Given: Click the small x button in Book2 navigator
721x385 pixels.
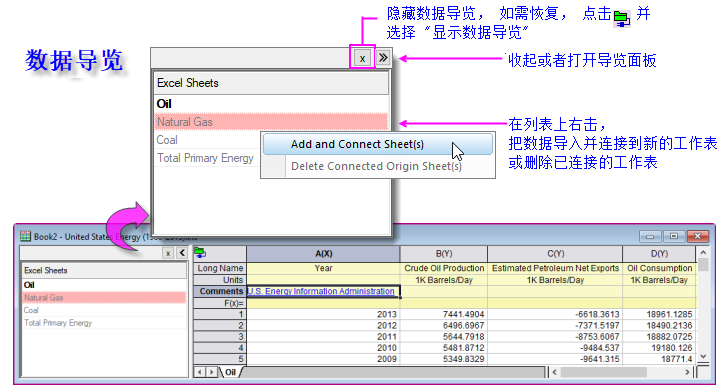Looking at the screenshot, I should 168,253.
